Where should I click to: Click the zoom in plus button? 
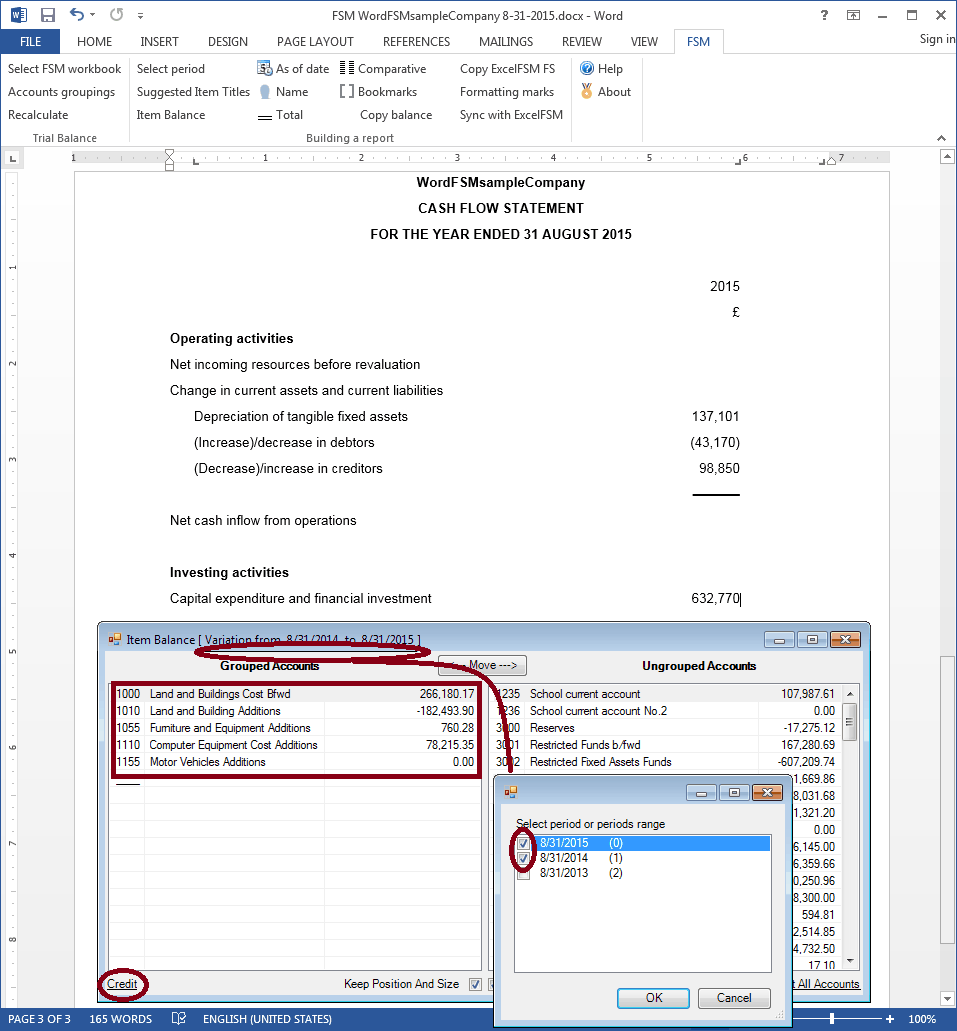coord(890,1019)
